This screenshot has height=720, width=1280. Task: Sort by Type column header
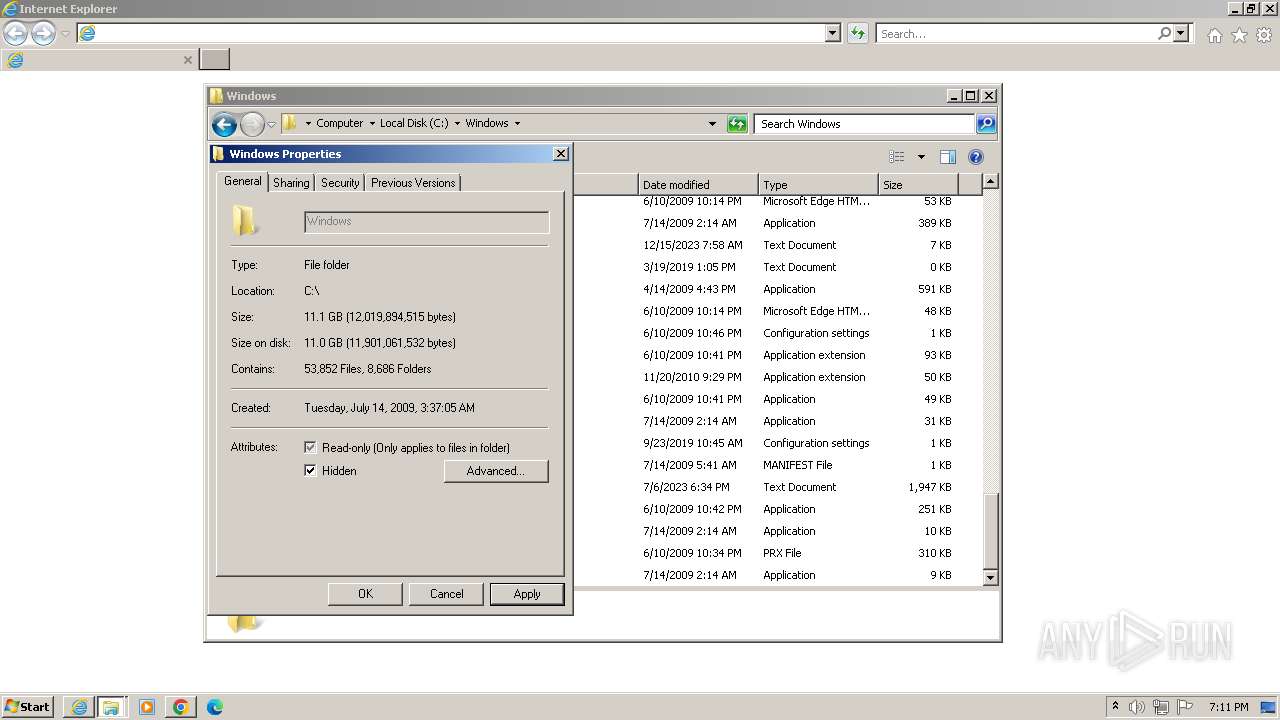tap(817, 184)
